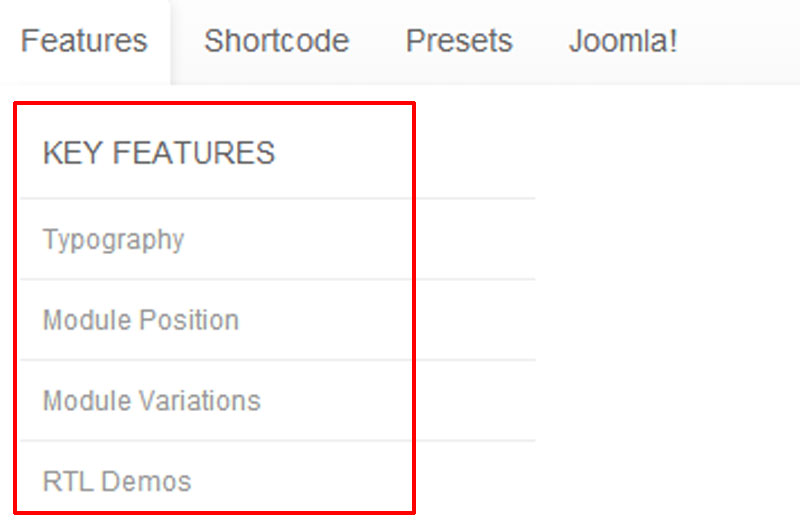Open the Features menu tab
Image resolution: width=800 pixels, height=527 pixels.
84,41
